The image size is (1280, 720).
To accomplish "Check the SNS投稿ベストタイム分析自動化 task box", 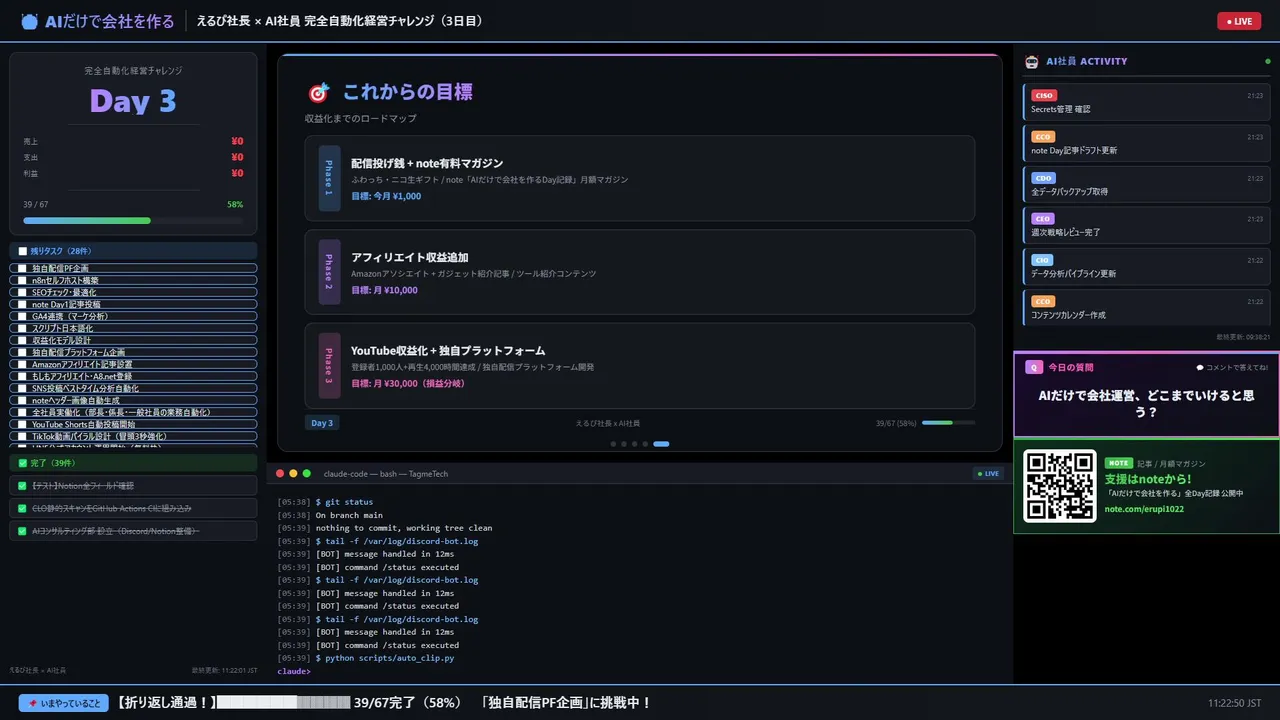I will click(x=23, y=388).
